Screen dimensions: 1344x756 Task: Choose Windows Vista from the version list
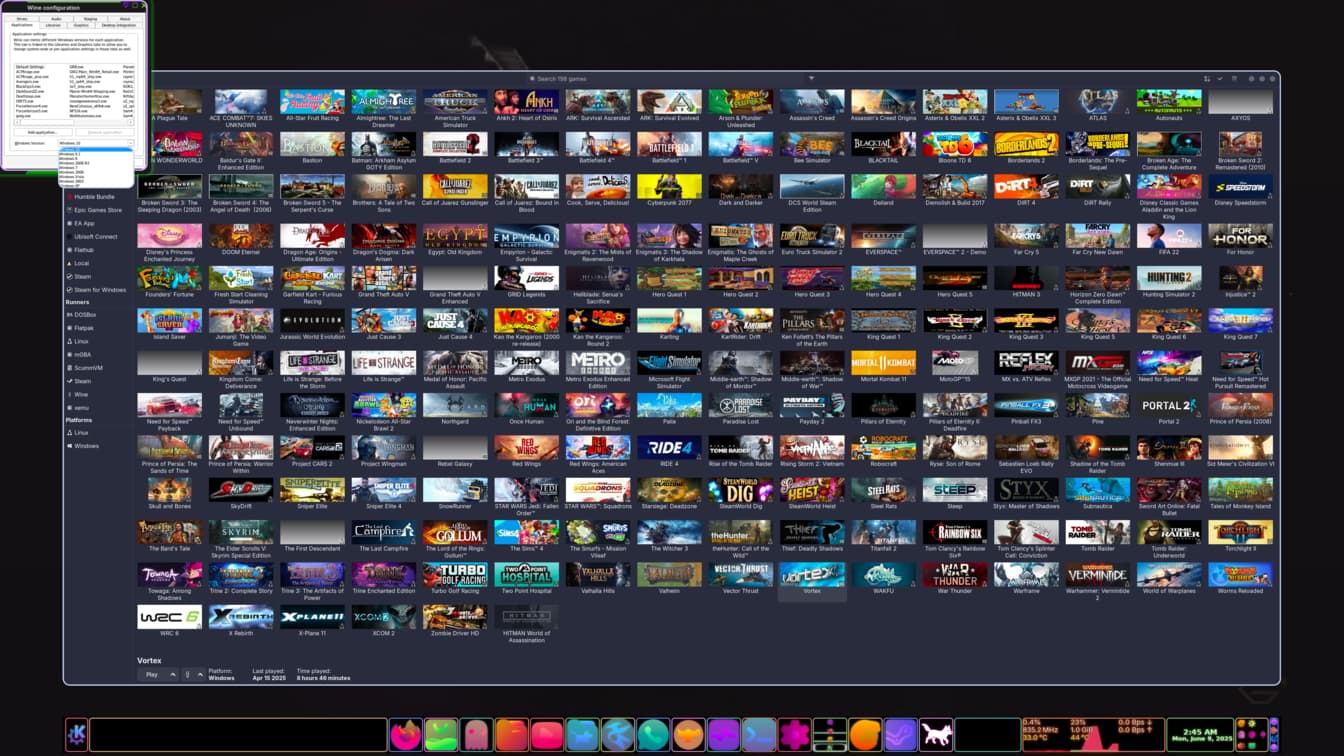pyautogui.click(x=95, y=177)
